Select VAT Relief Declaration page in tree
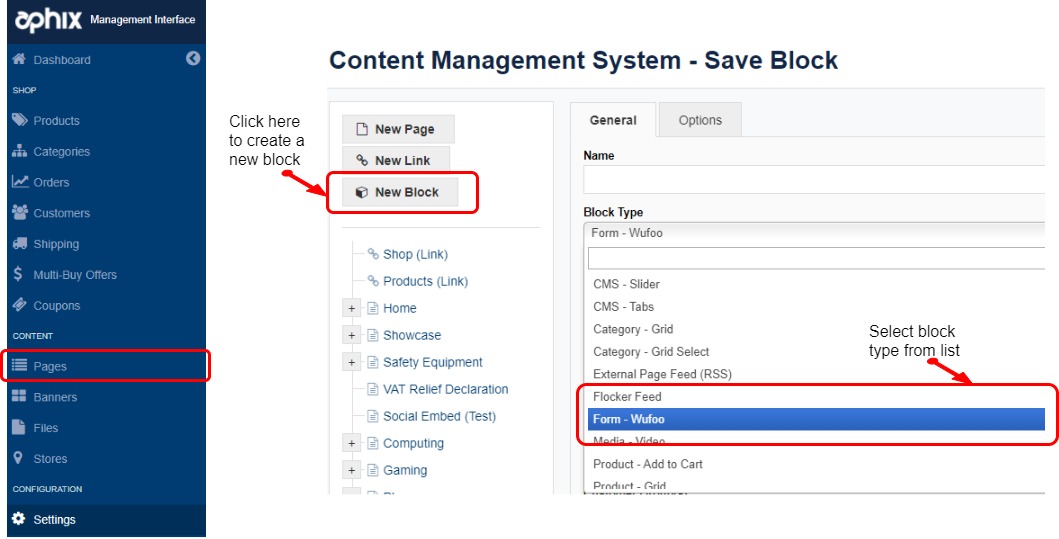Viewport: 1059px width, 539px height. click(x=445, y=390)
